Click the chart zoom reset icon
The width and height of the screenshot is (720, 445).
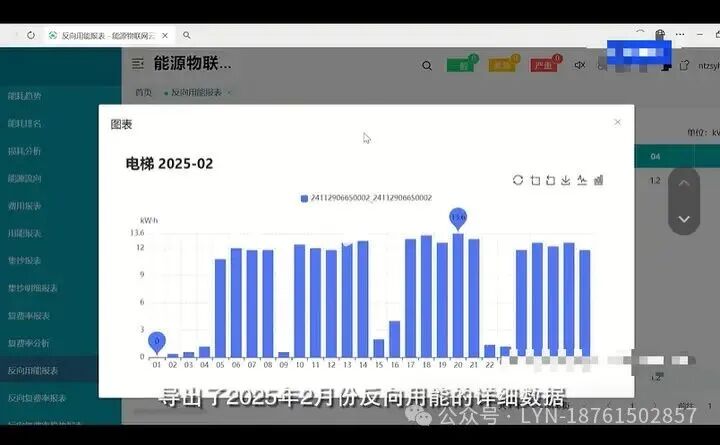(550, 180)
